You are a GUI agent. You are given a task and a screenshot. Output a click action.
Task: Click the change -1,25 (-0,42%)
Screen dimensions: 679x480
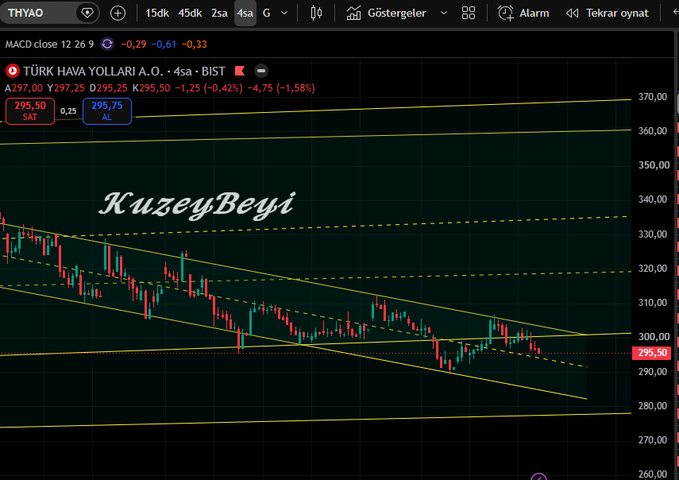(x=209, y=88)
